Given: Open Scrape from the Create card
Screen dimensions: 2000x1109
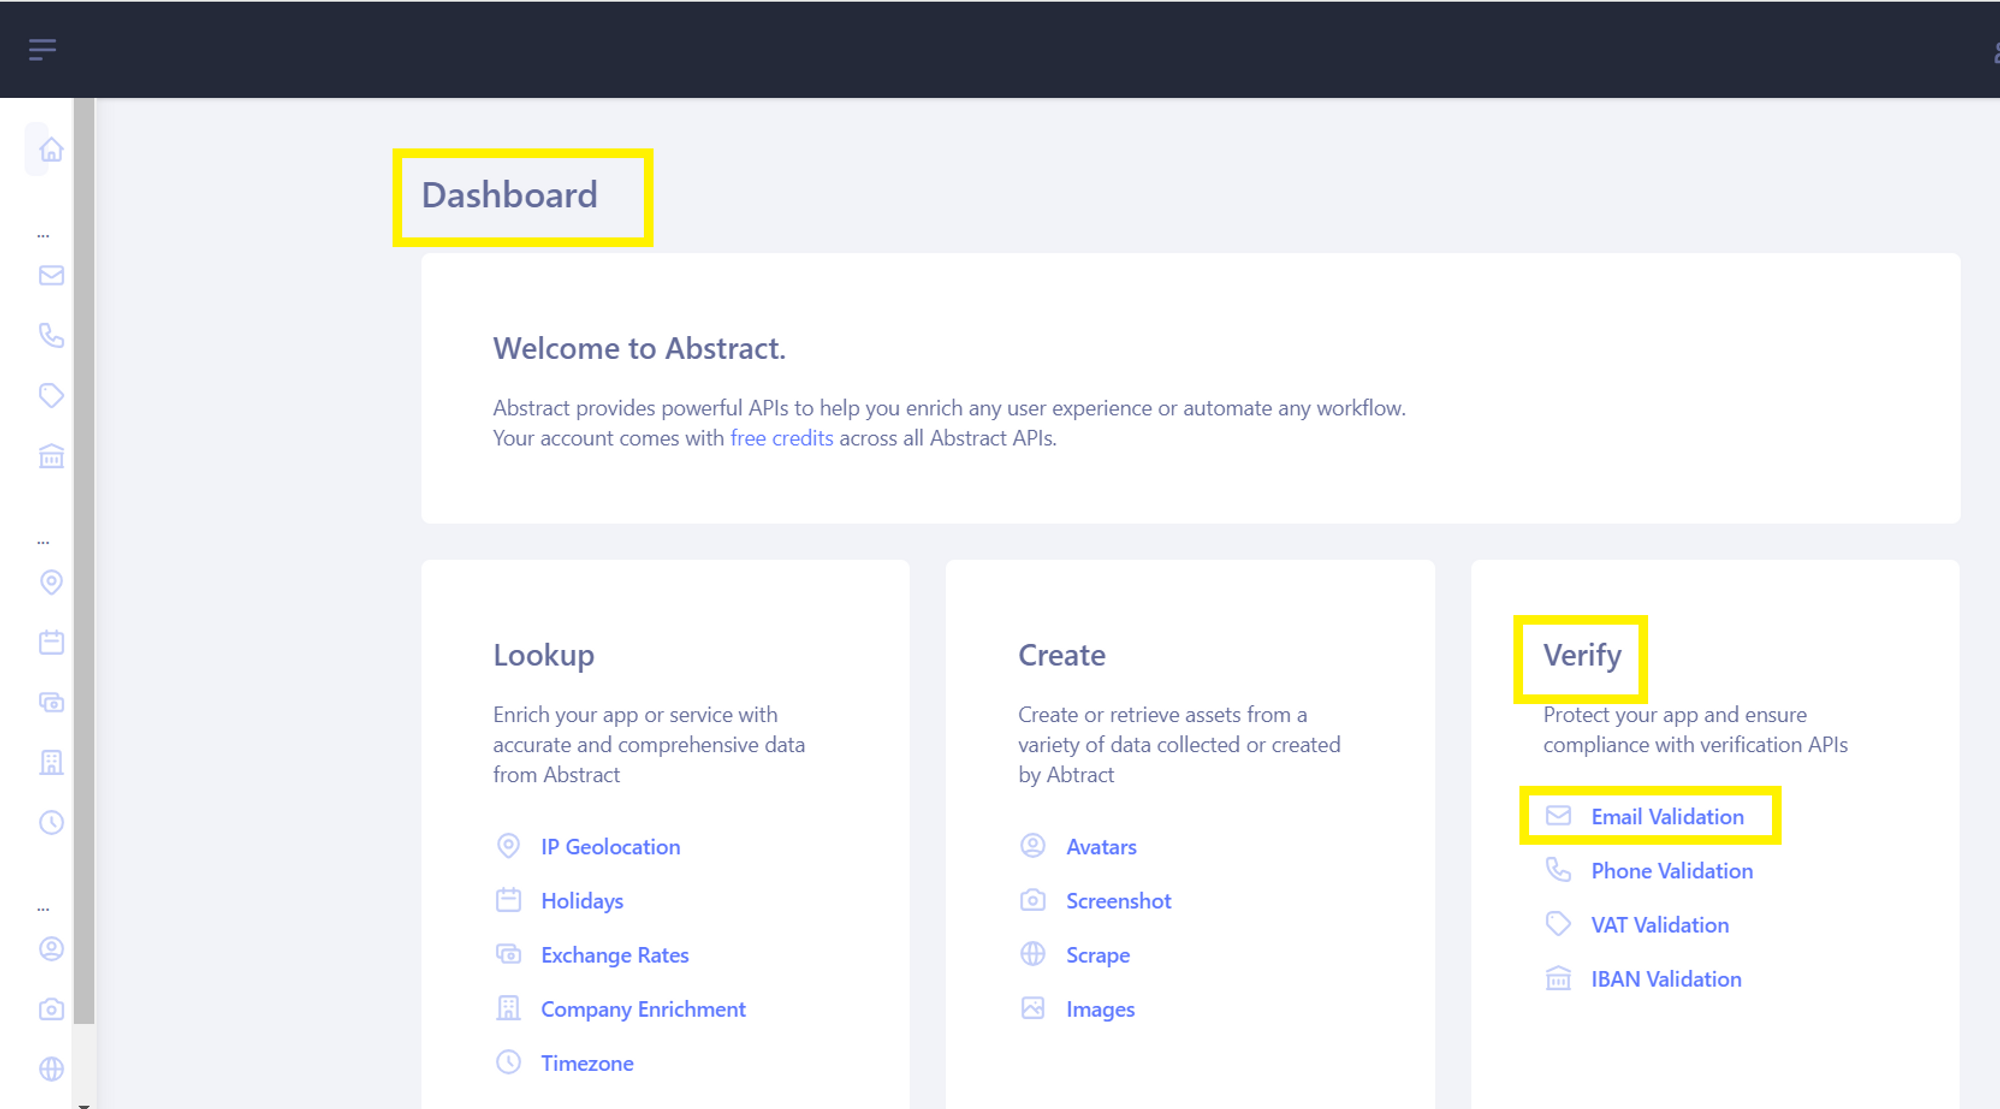Looking at the screenshot, I should pos(1097,955).
